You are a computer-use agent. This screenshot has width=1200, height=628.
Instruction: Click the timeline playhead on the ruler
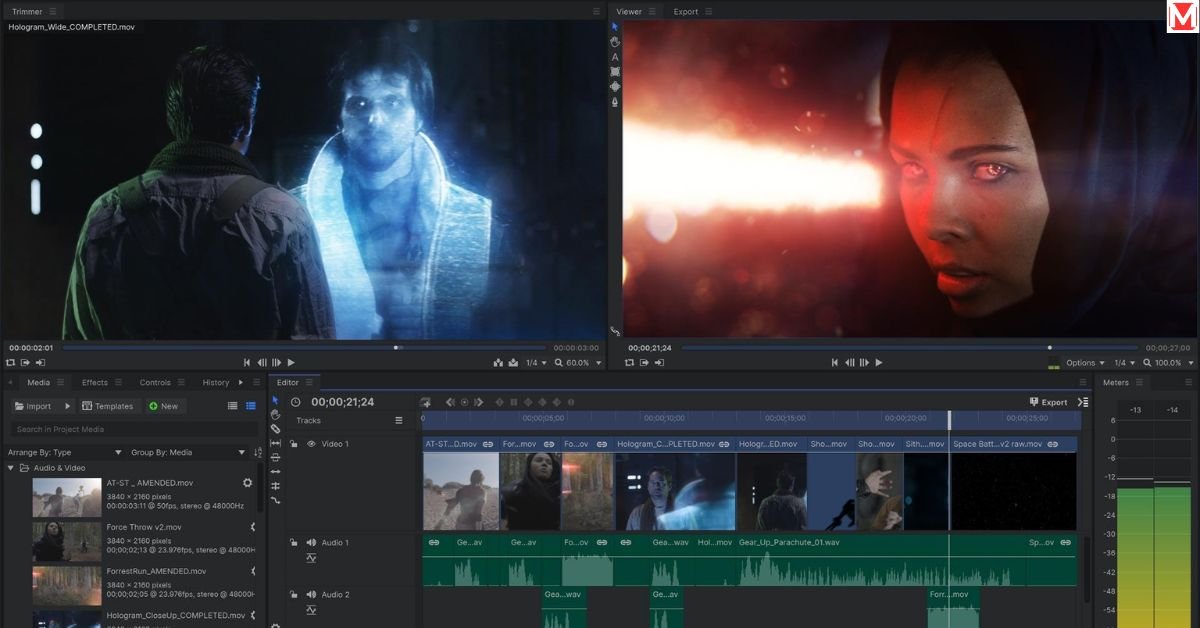click(x=949, y=419)
